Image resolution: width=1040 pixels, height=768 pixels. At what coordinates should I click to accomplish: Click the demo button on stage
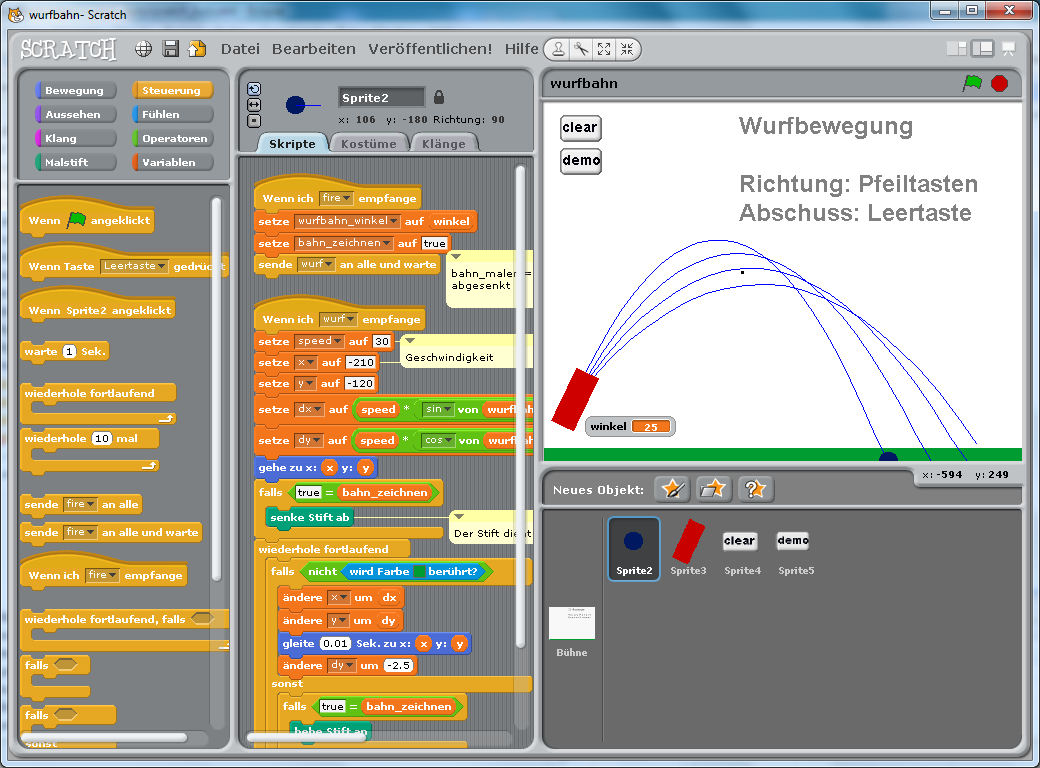coord(581,160)
